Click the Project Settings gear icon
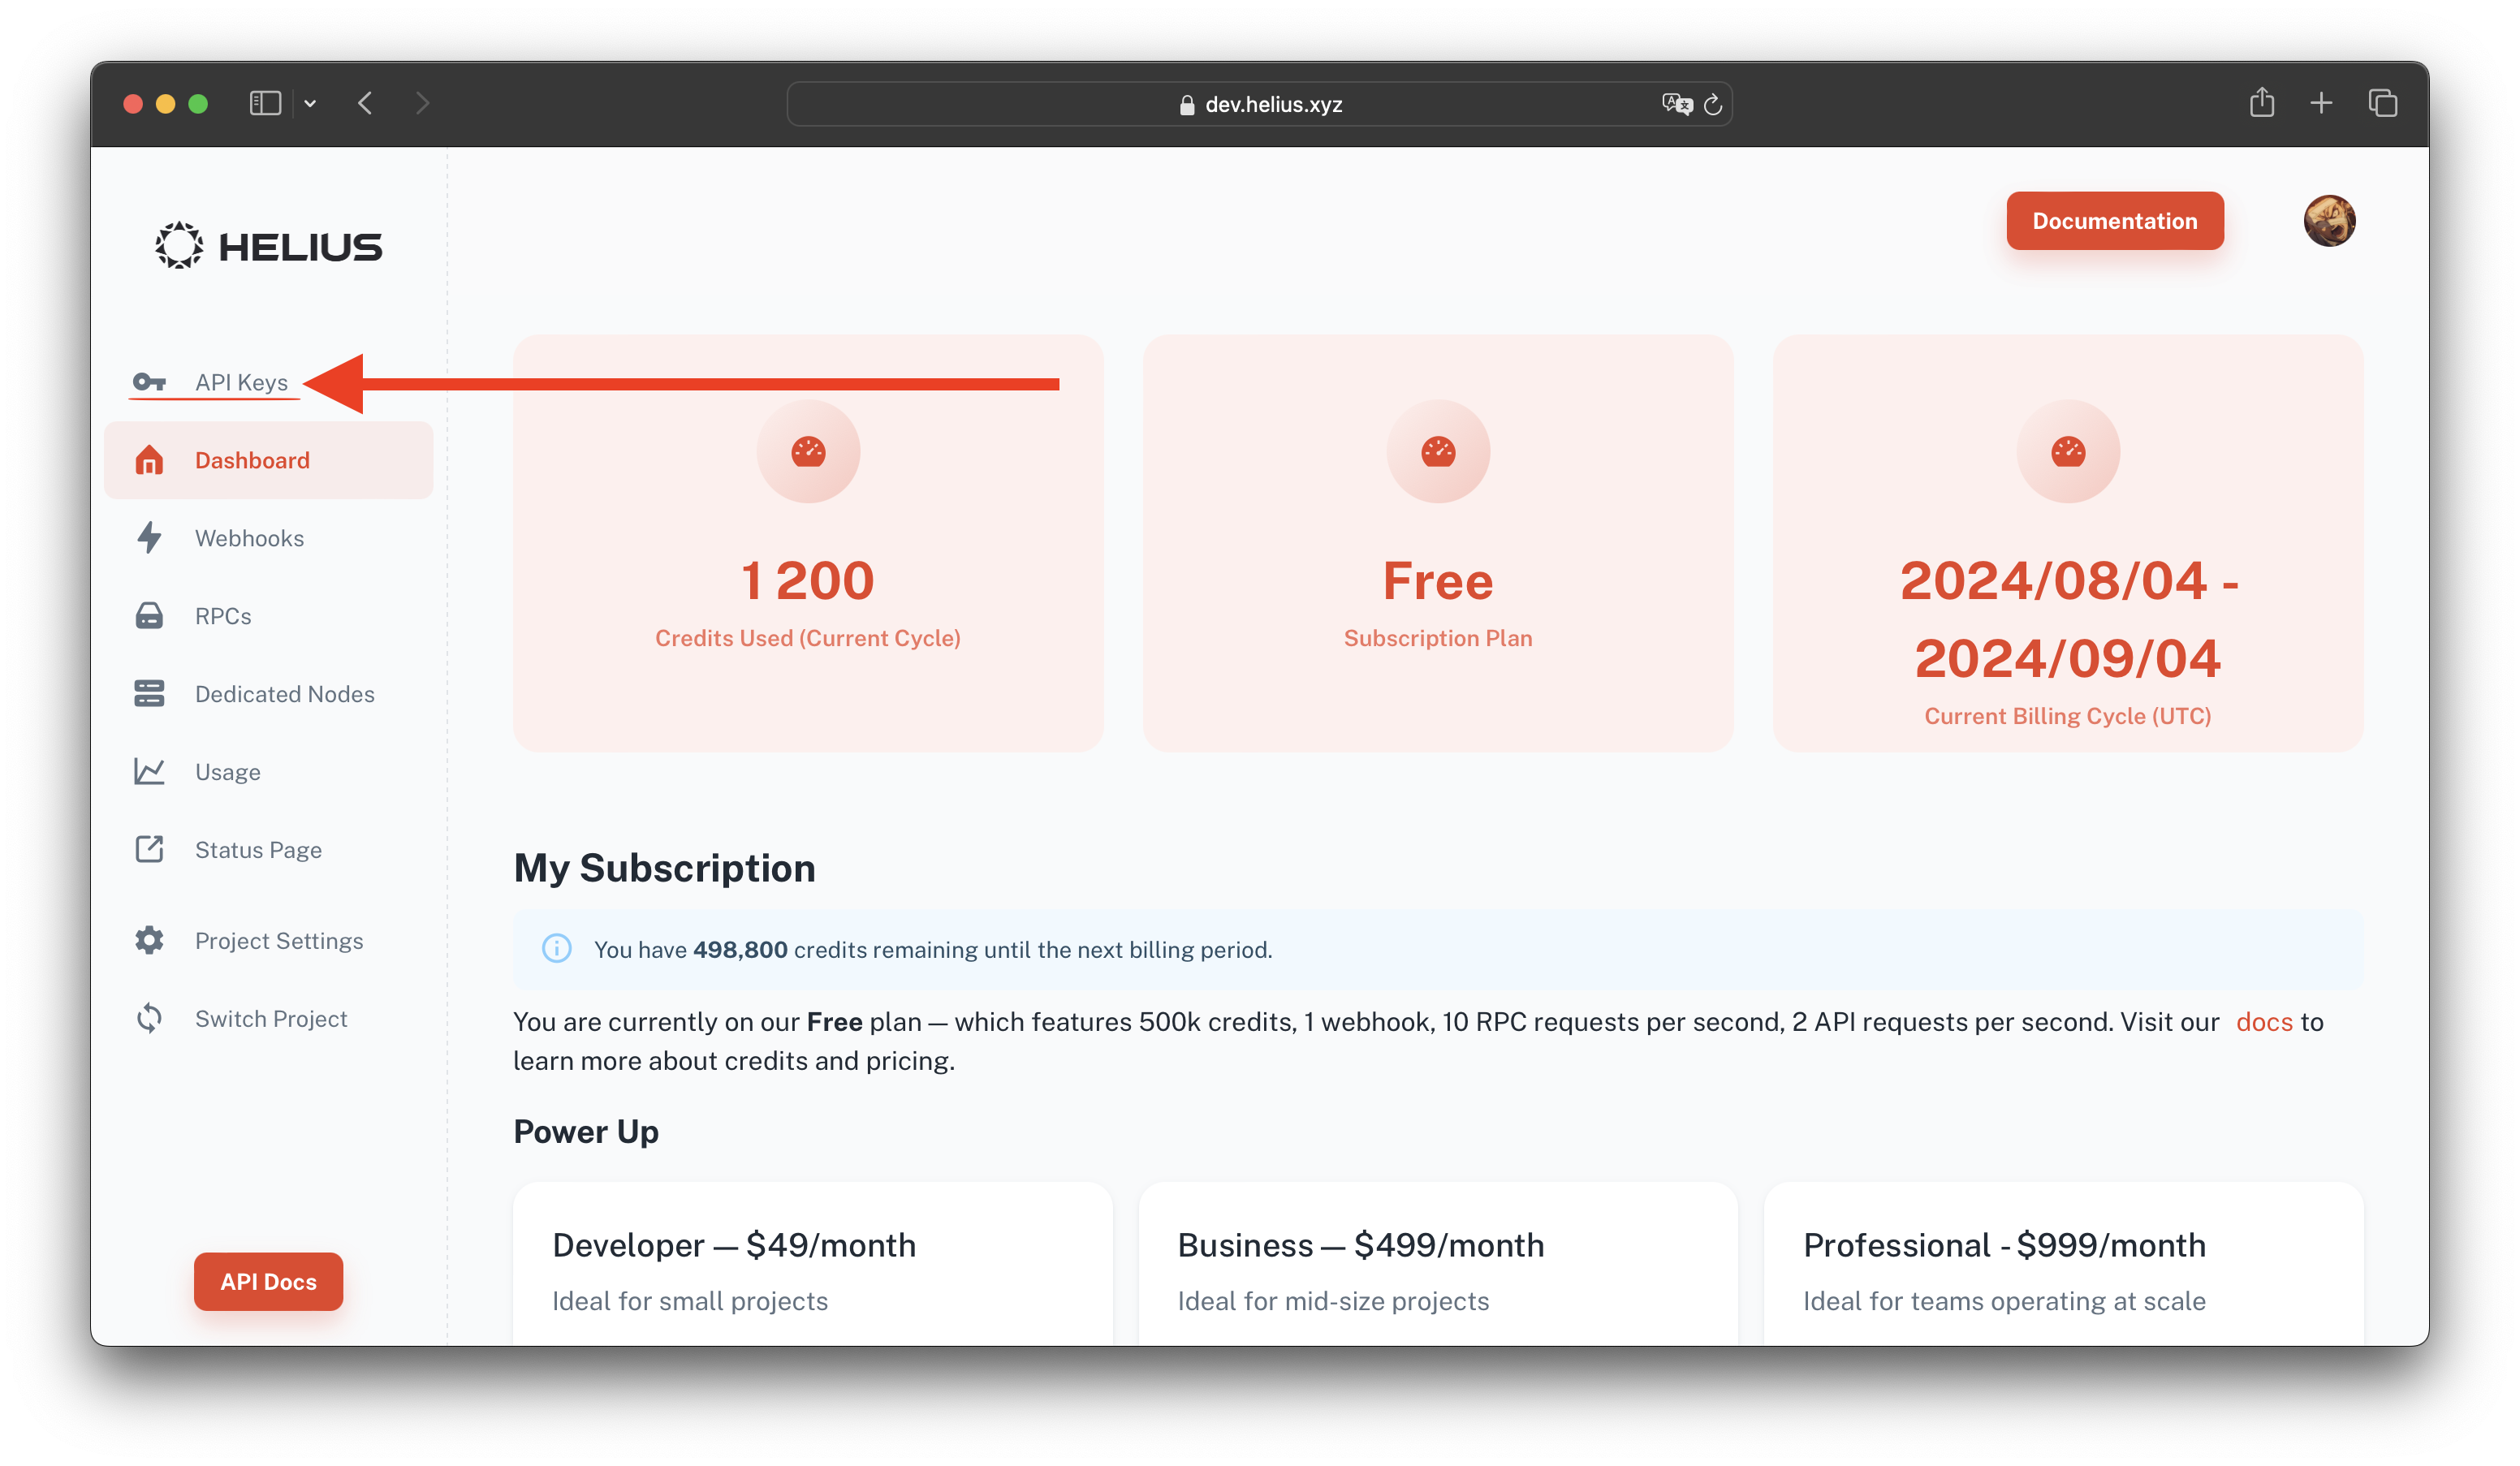Image resolution: width=2520 pixels, height=1466 pixels. [149, 941]
